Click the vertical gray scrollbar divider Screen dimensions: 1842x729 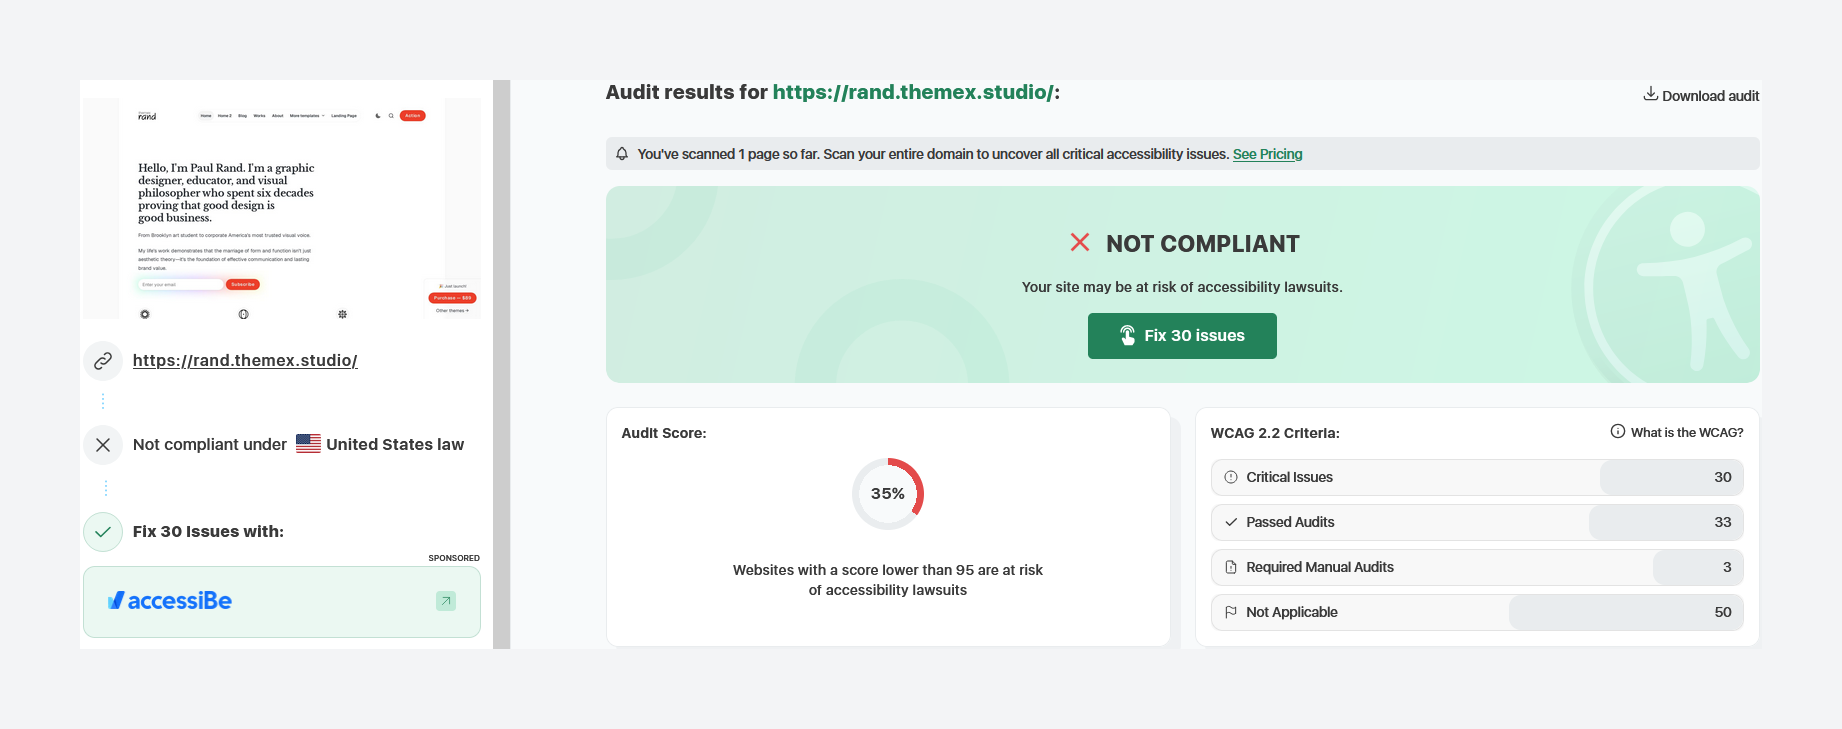pyautogui.click(x=502, y=364)
